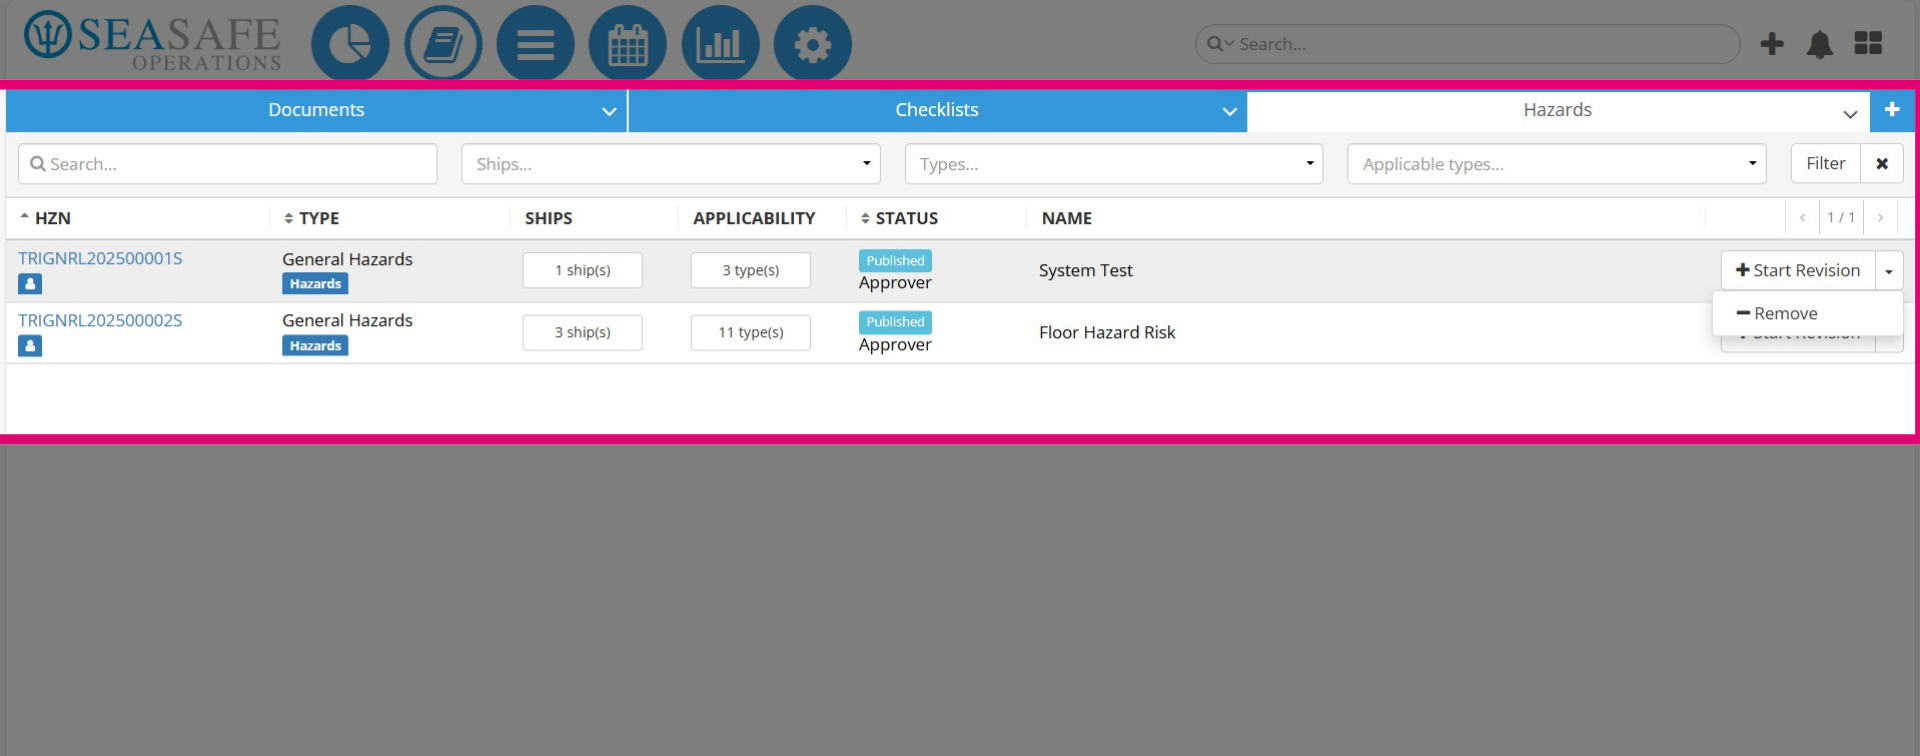Click the Hazards tag on Floor Hazard Risk row
The image size is (1920, 756).
pyautogui.click(x=315, y=346)
